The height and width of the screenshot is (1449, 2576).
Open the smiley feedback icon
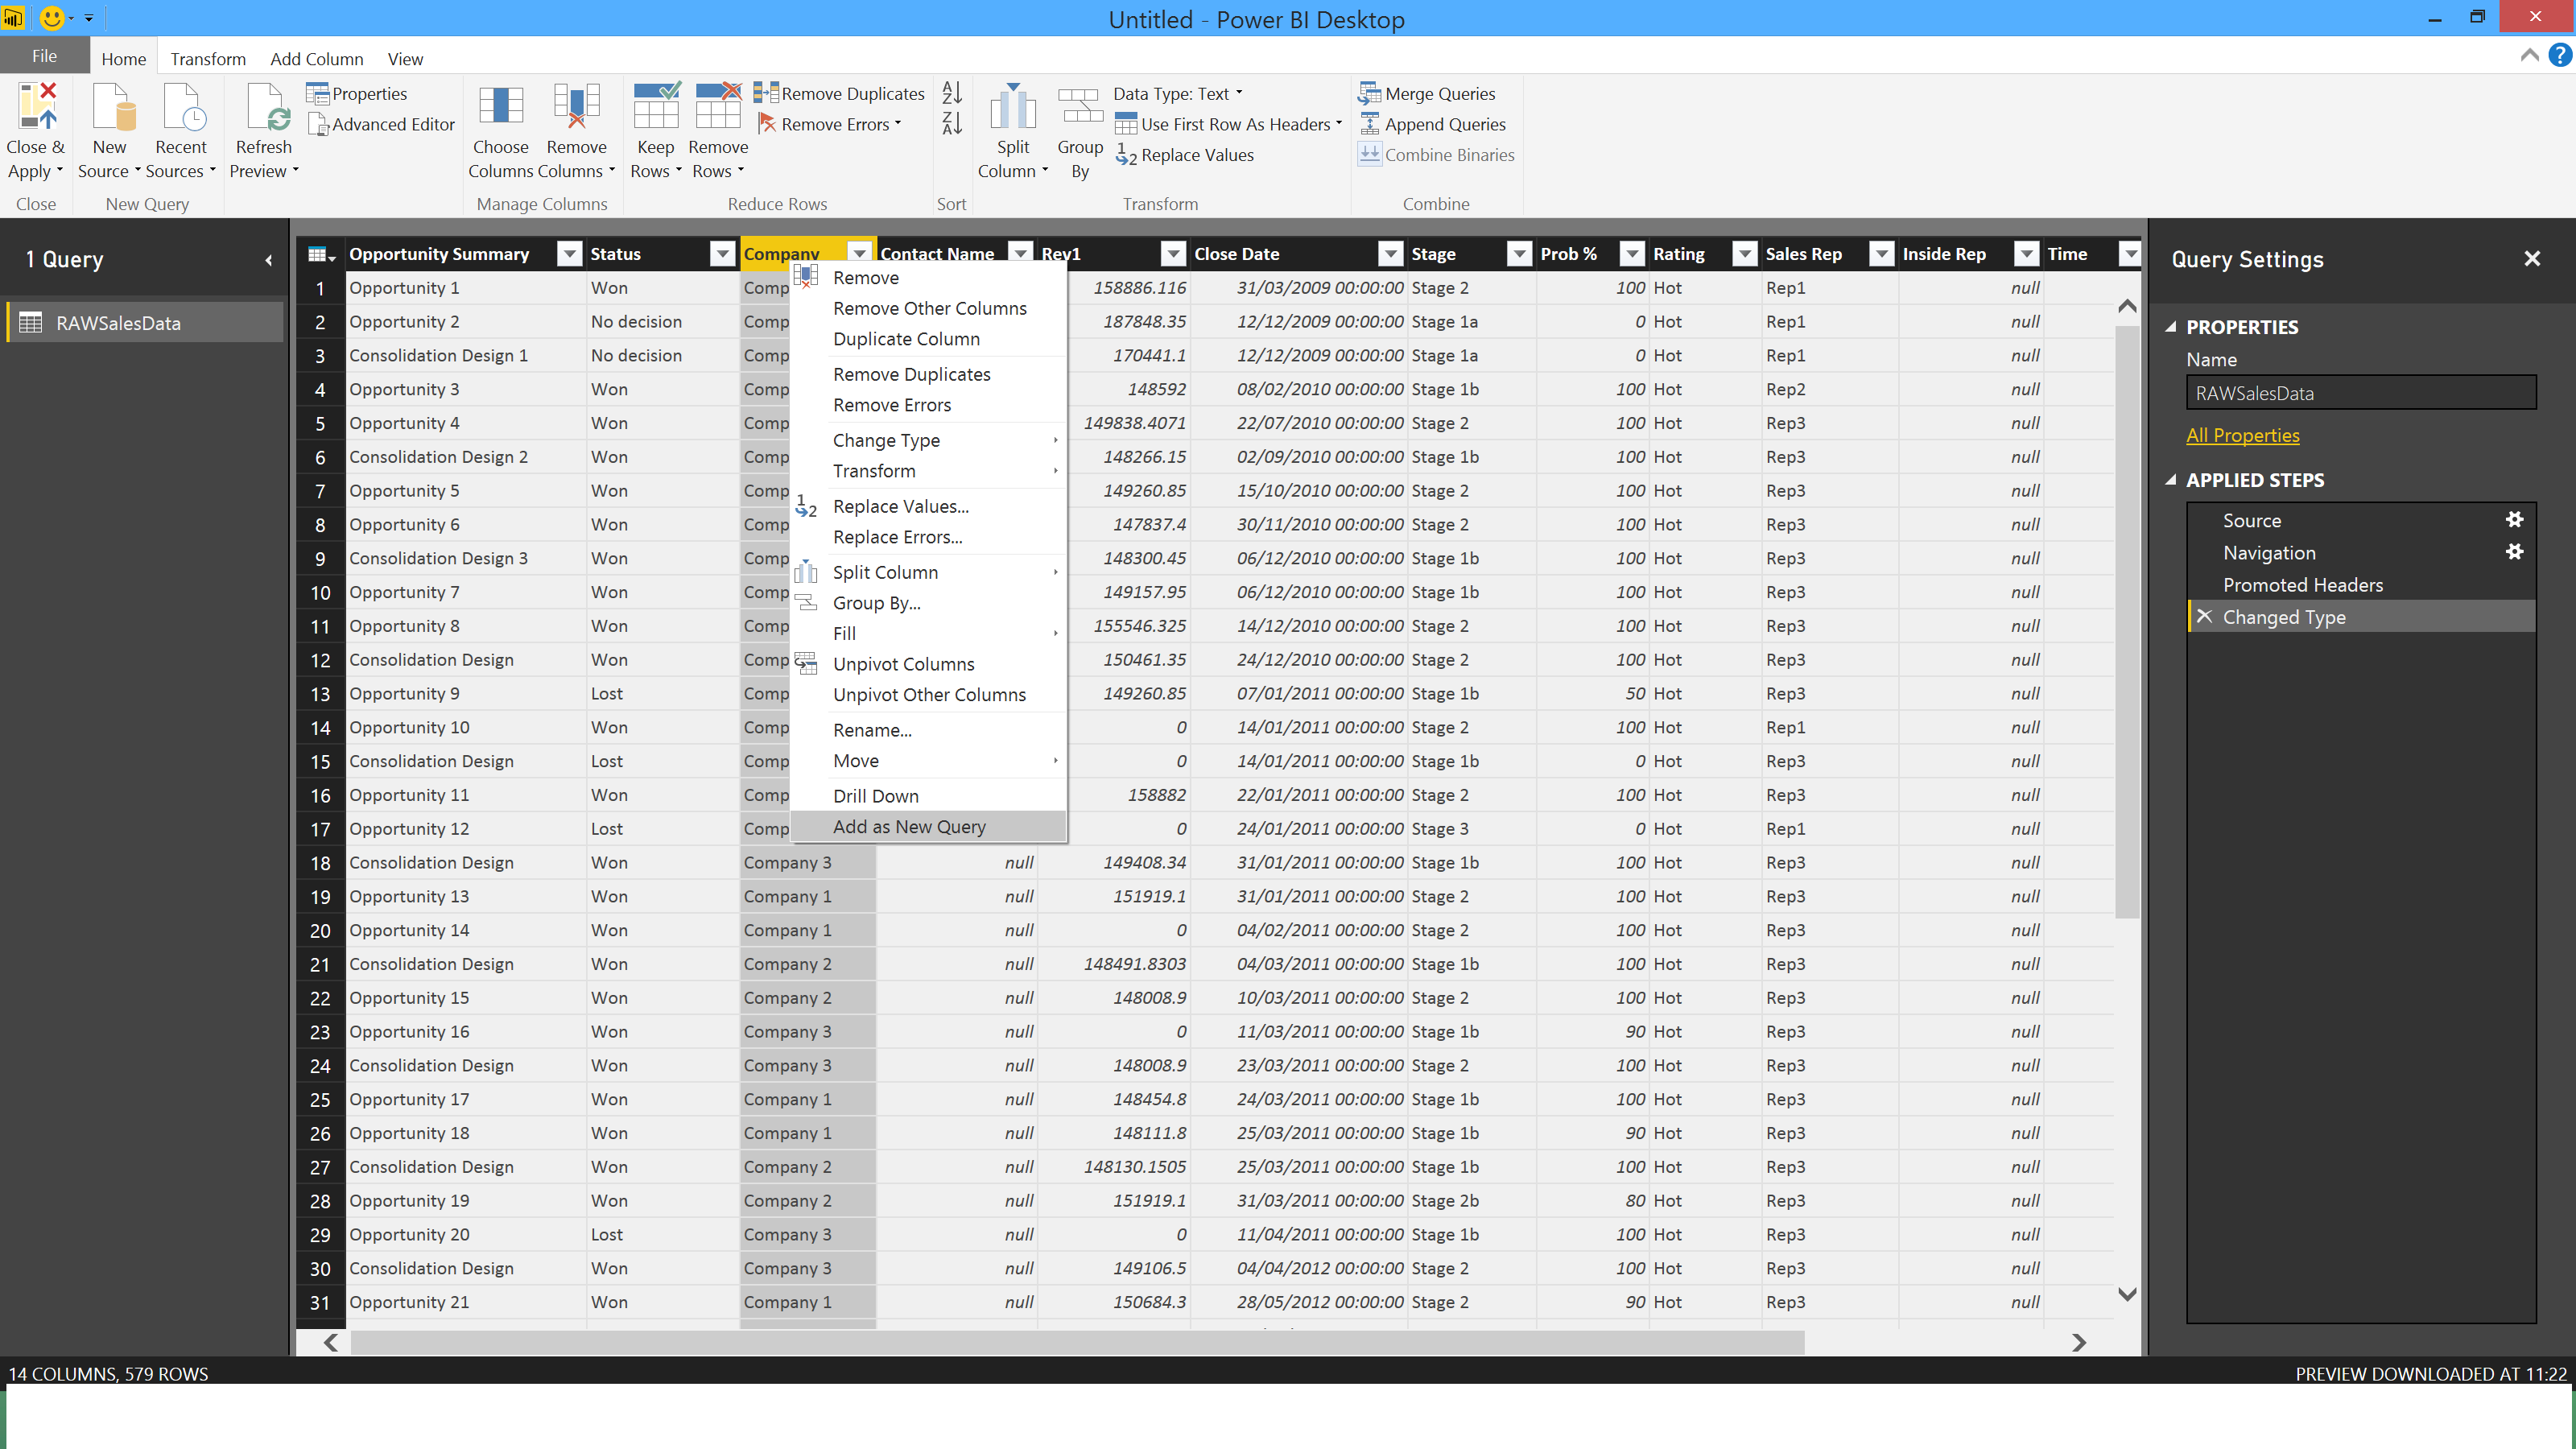pos(52,18)
